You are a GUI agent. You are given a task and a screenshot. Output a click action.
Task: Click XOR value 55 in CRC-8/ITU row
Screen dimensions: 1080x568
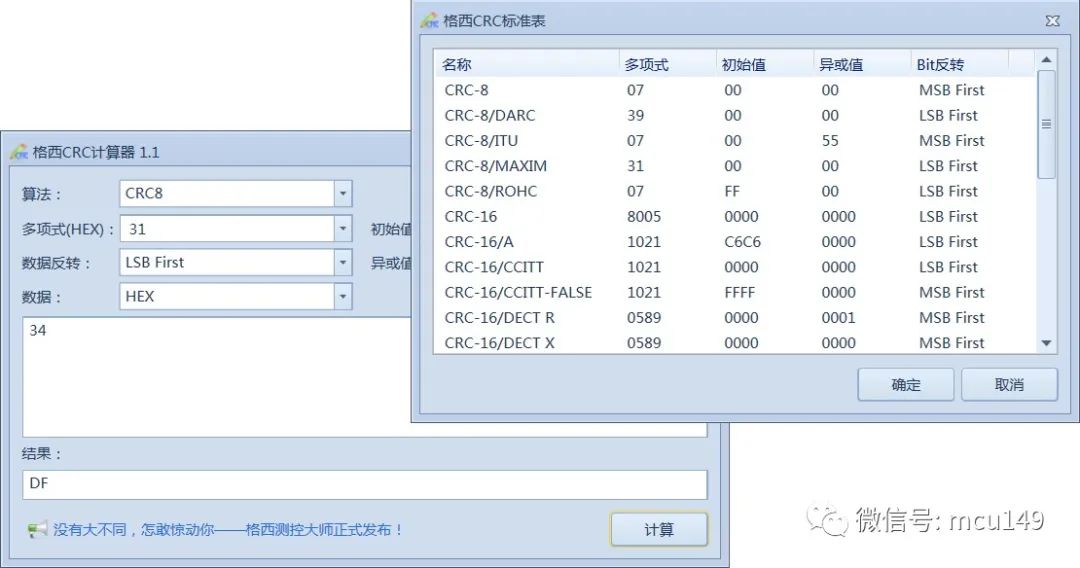click(830, 140)
